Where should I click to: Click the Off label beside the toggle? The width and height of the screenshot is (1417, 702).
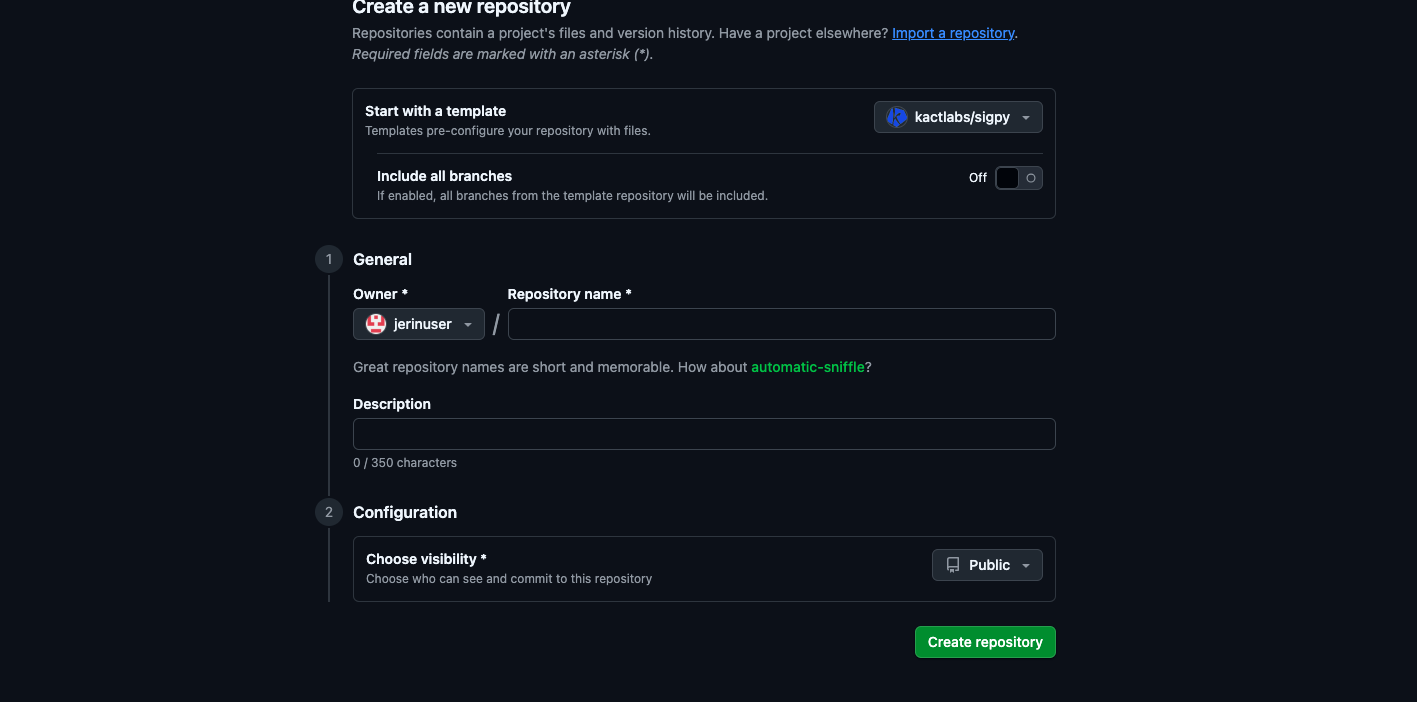pyautogui.click(x=977, y=178)
